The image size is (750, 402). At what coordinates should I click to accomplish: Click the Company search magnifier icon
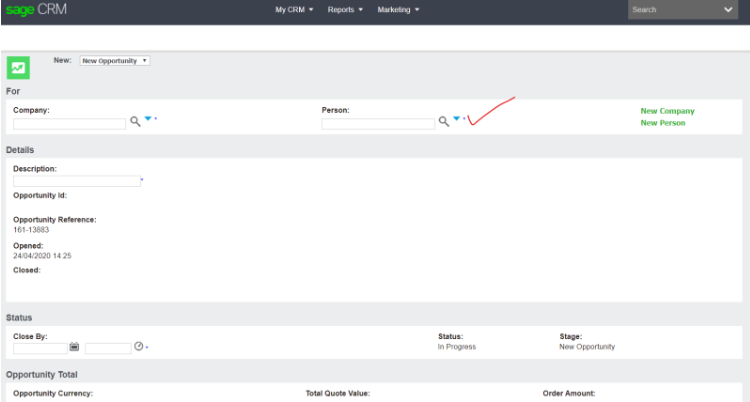tap(135, 121)
